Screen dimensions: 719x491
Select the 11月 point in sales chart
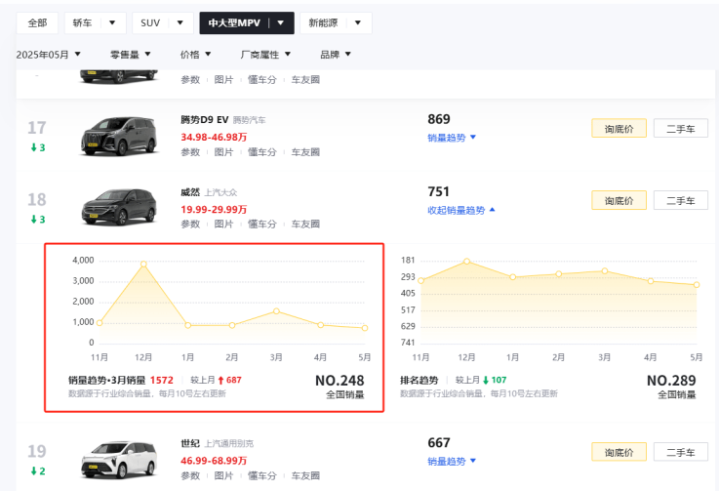(x=100, y=323)
